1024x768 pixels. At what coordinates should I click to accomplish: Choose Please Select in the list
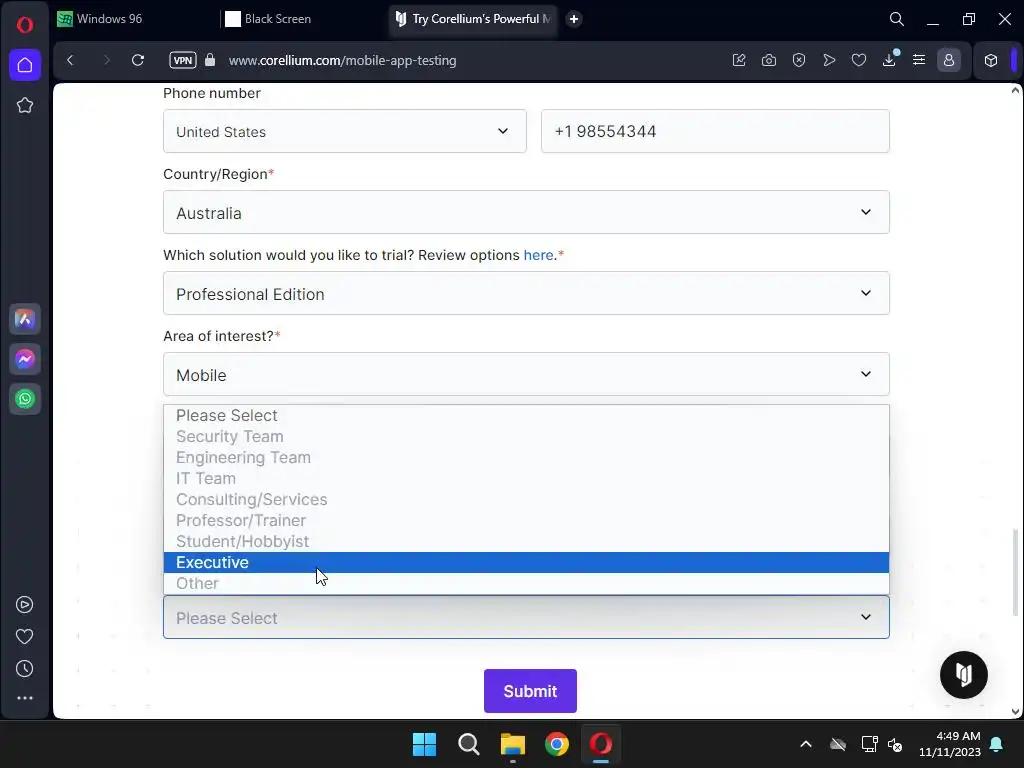coord(526,415)
